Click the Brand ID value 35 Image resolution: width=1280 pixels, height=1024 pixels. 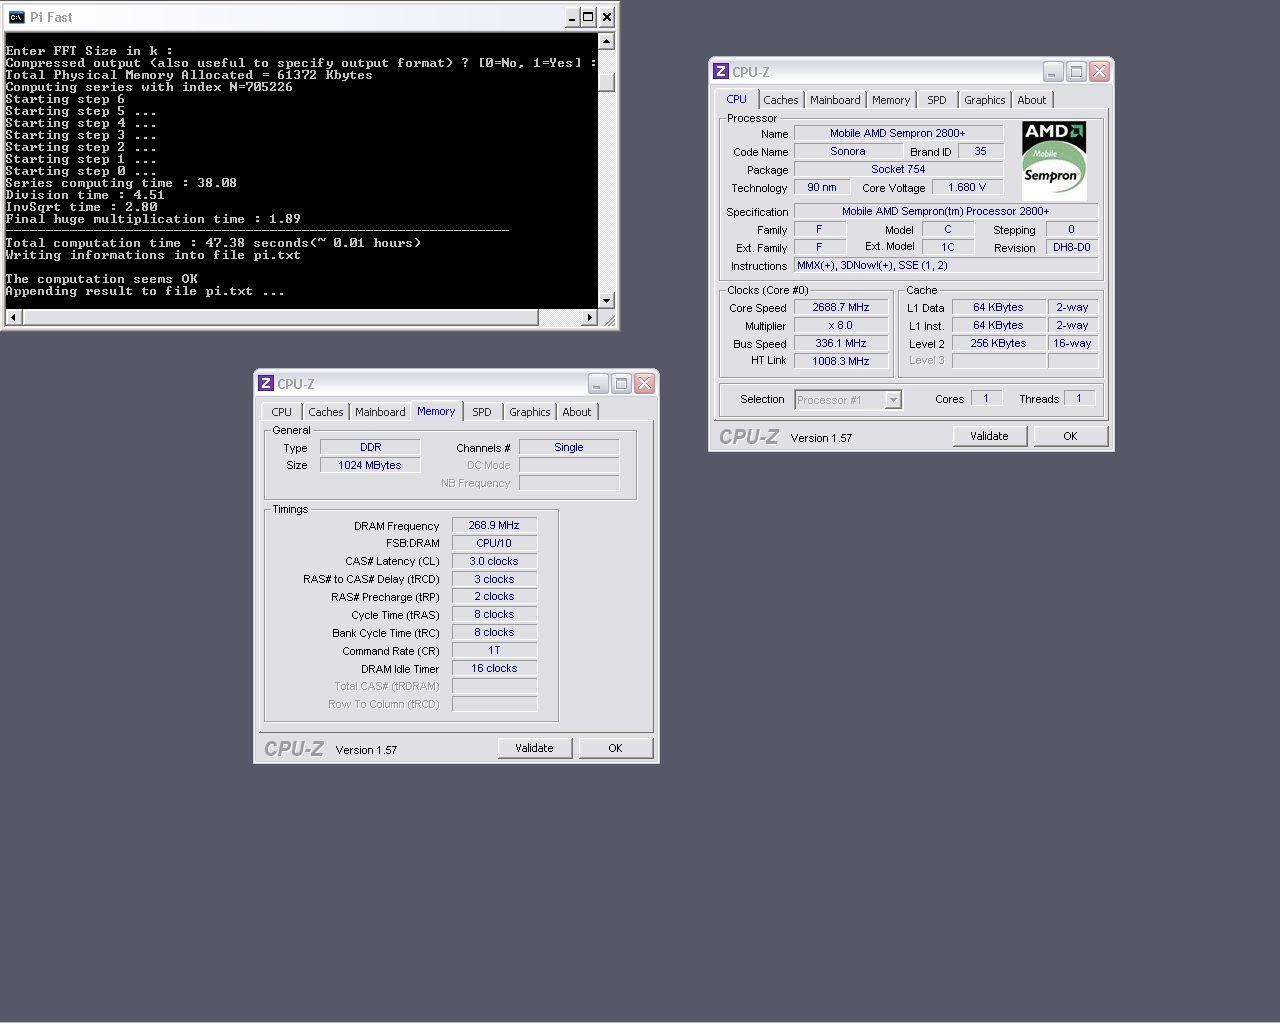tap(980, 151)
